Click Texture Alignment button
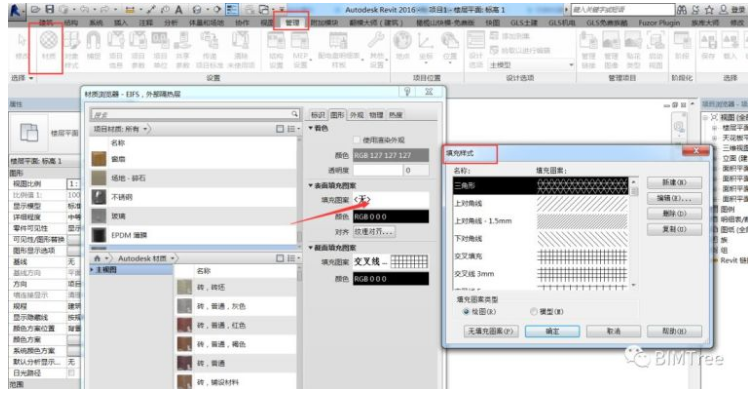Screen dimensions: 756x398 click(x=374, y=232)
